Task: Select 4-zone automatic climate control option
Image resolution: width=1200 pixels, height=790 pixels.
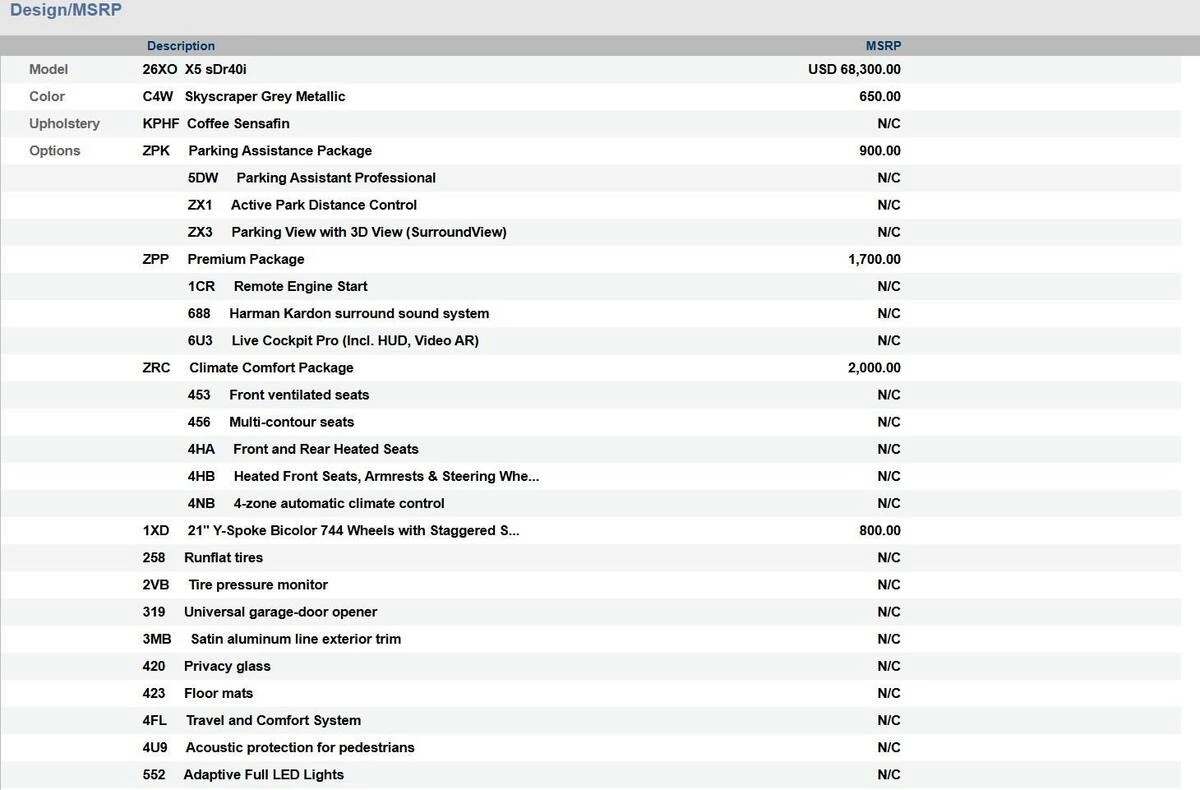Action: tap(338, 504)
